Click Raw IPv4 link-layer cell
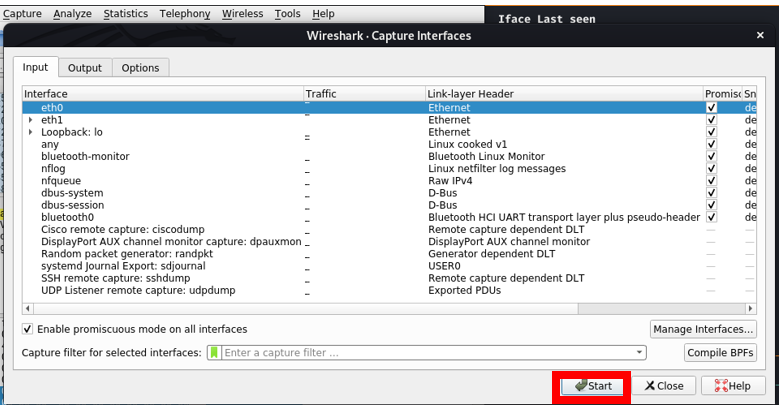Screen dimensions: 779x405 450,180
